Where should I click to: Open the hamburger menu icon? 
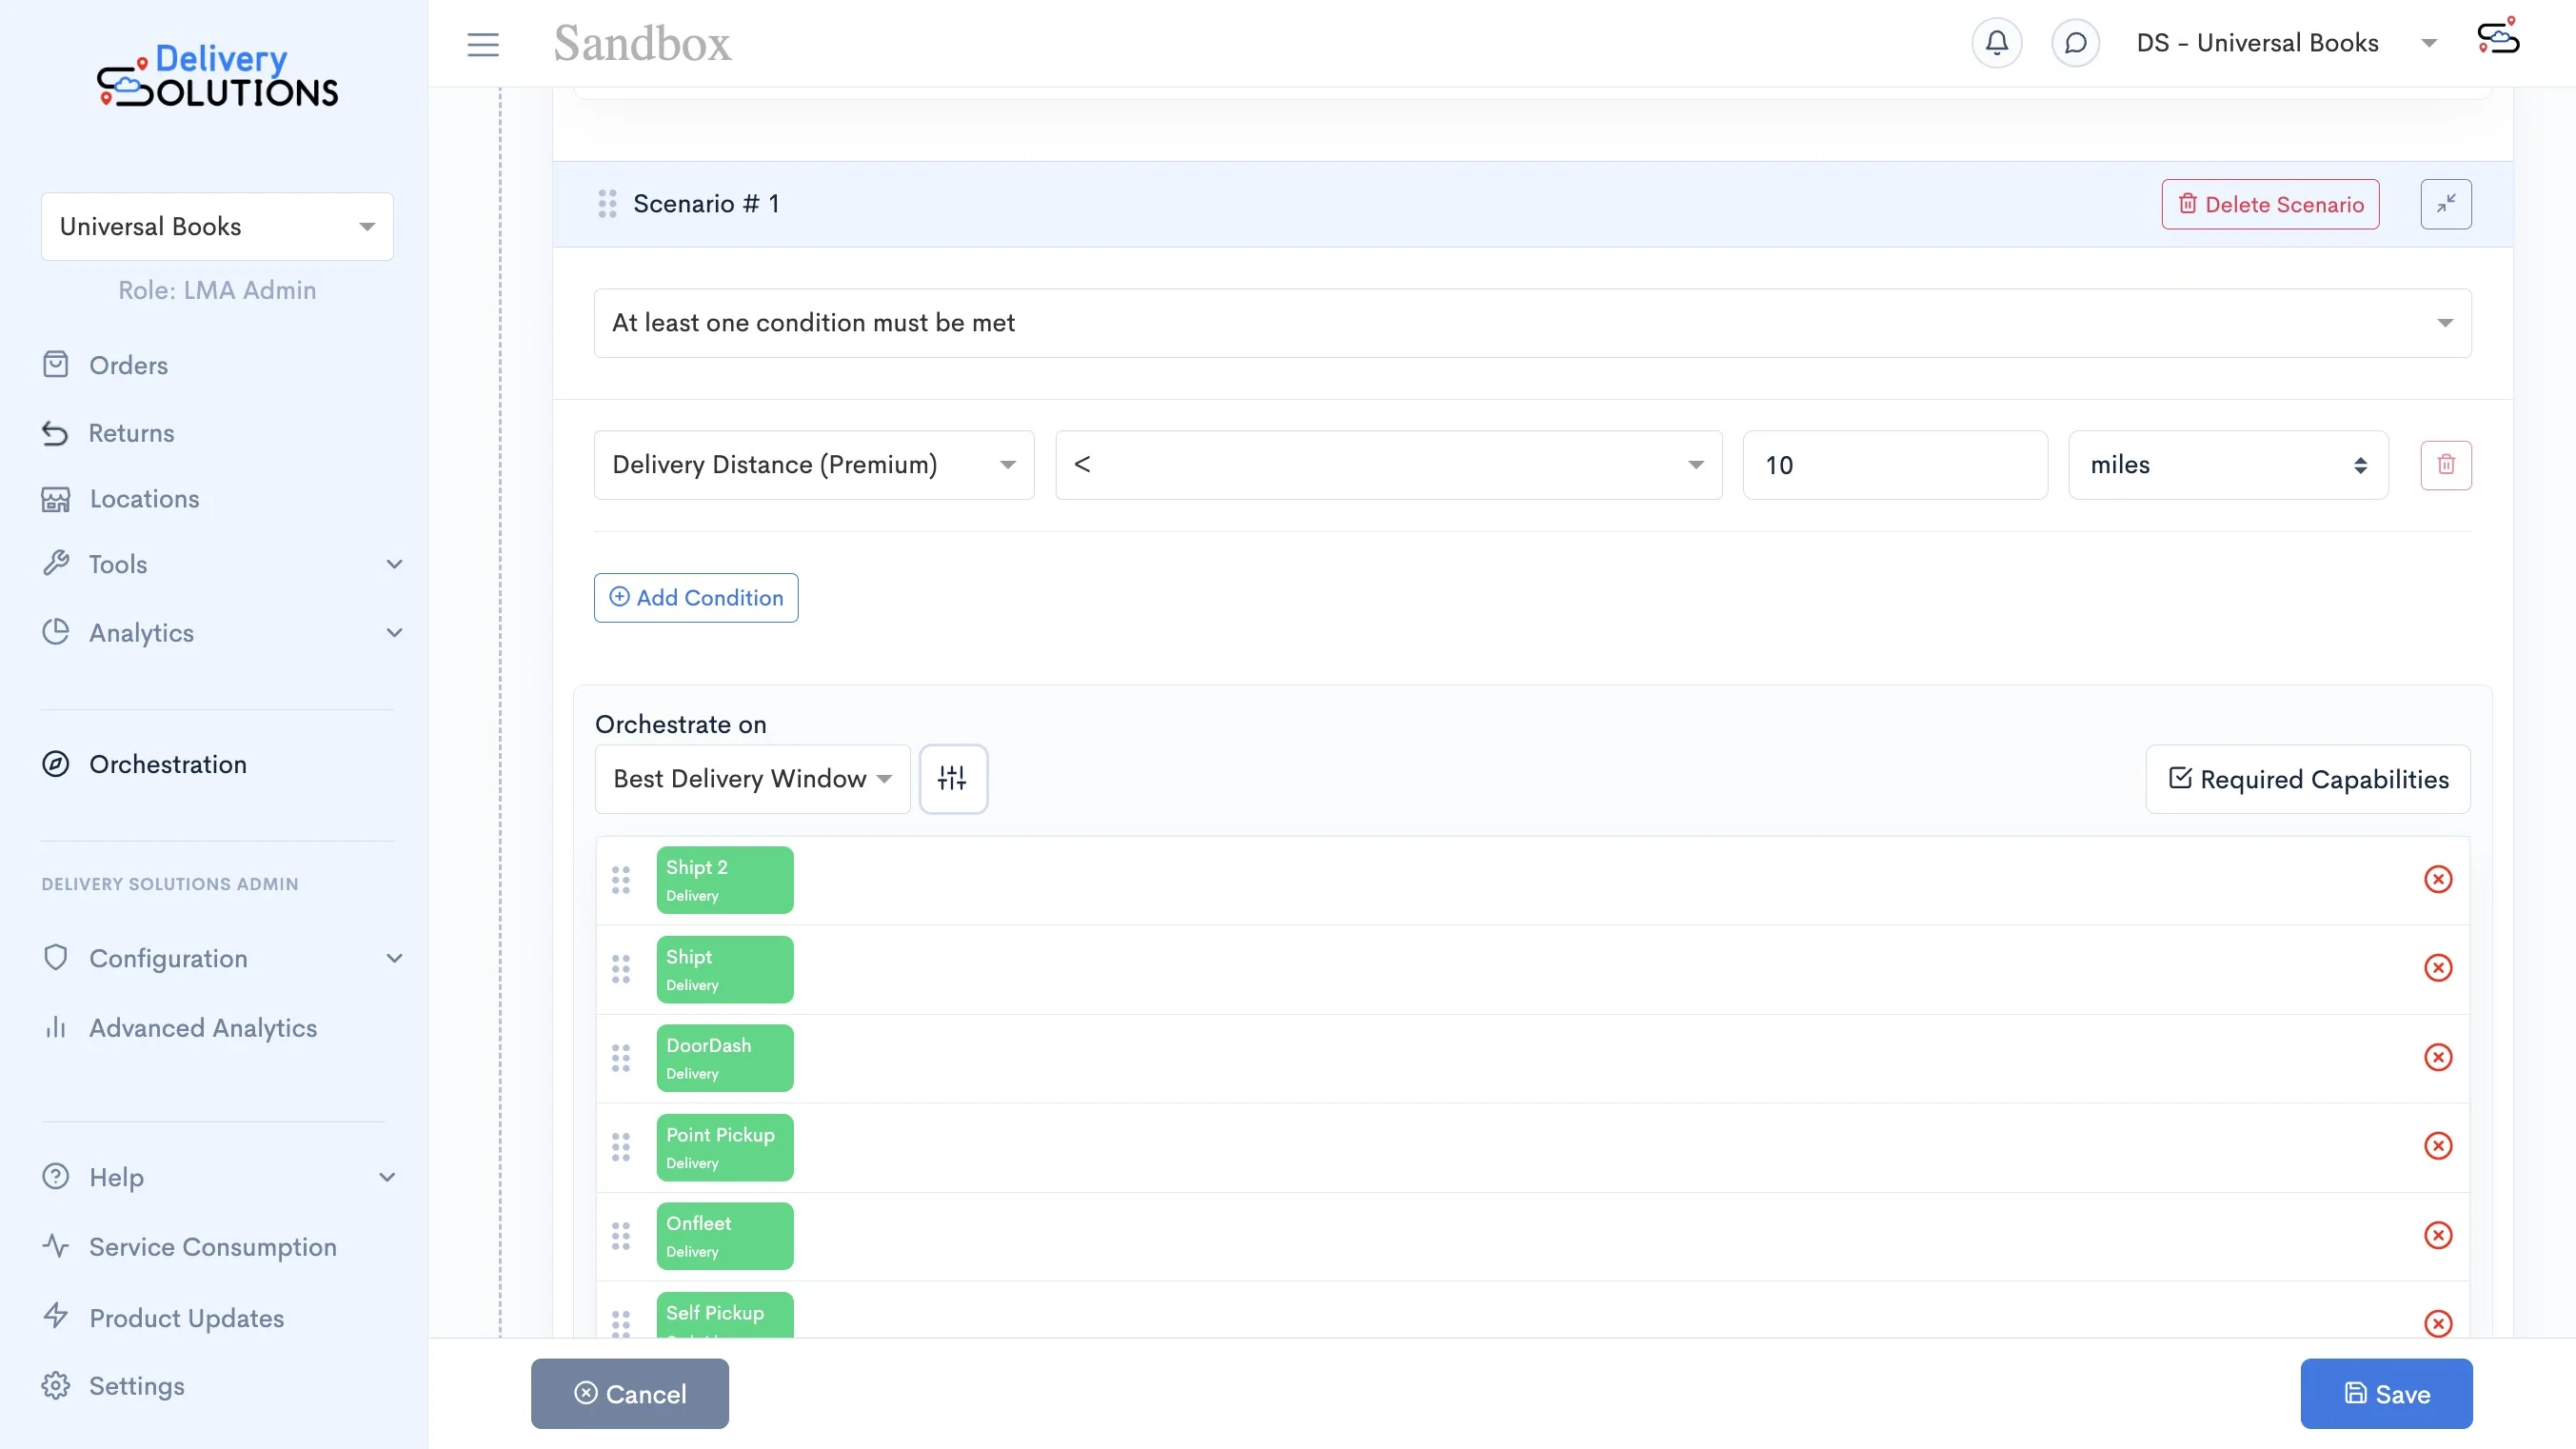point(483,44)
